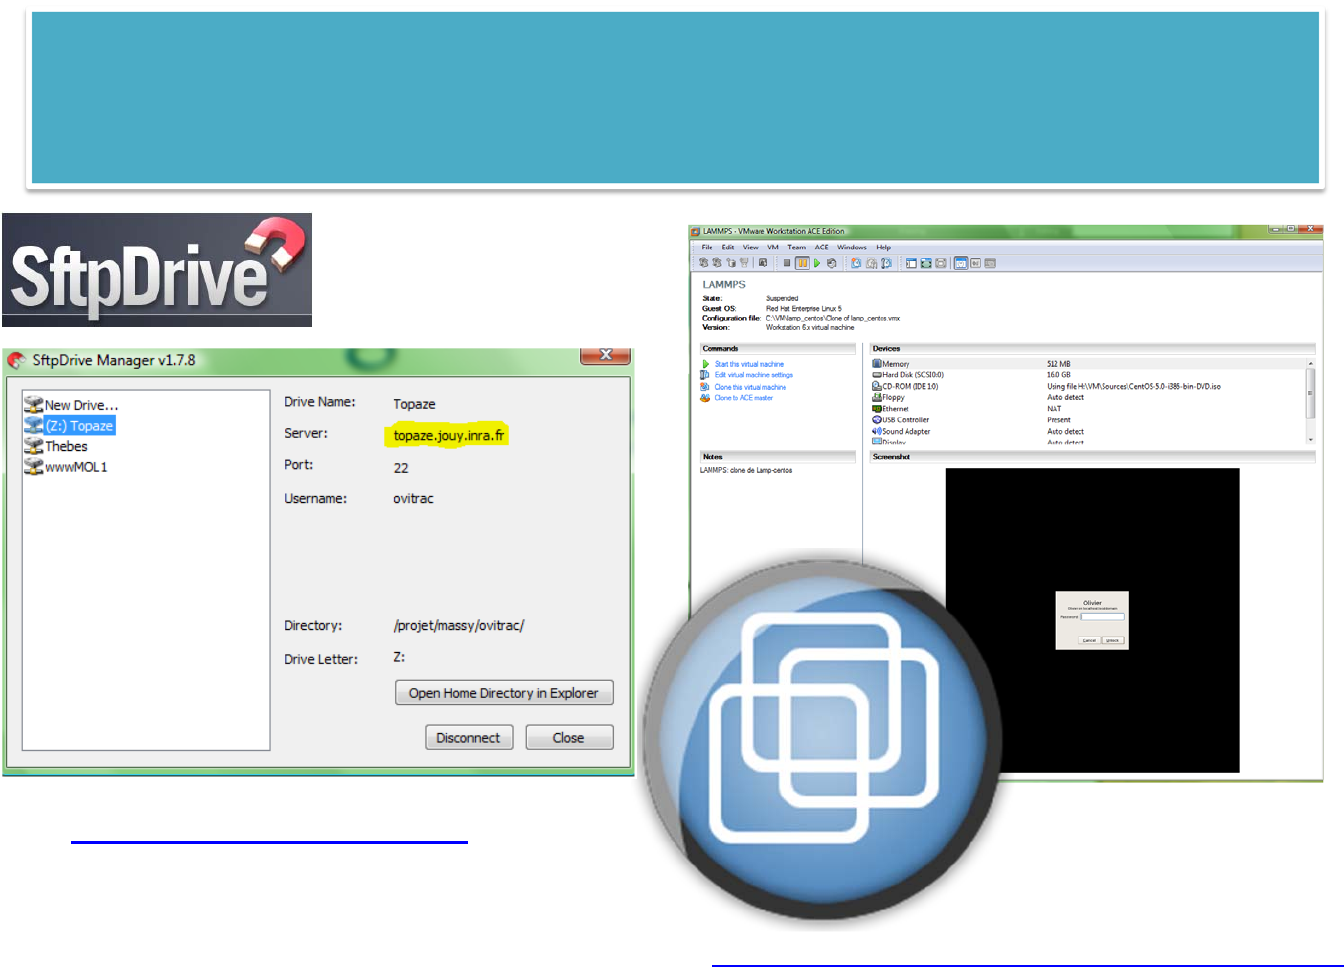Select the 'Thebes' drive entry
This screenshot has height=967, width=1344.
click(66, 446)
